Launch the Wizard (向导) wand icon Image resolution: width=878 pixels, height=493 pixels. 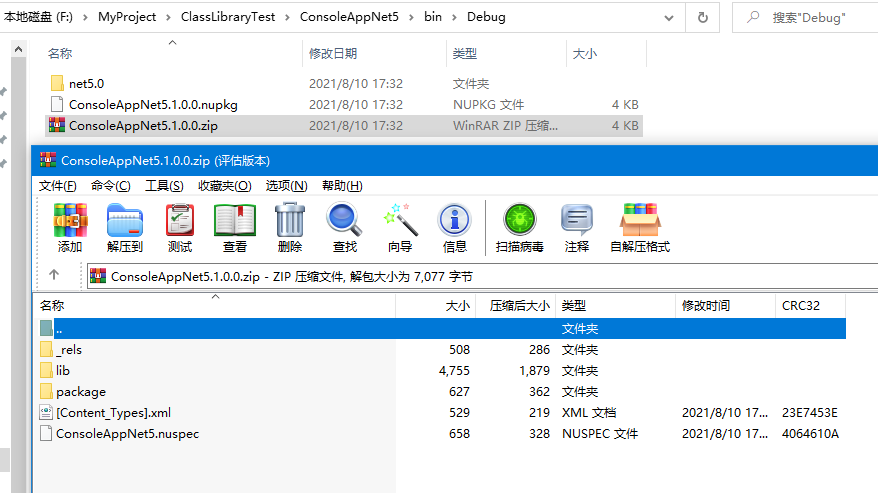[x=400, y=221]
